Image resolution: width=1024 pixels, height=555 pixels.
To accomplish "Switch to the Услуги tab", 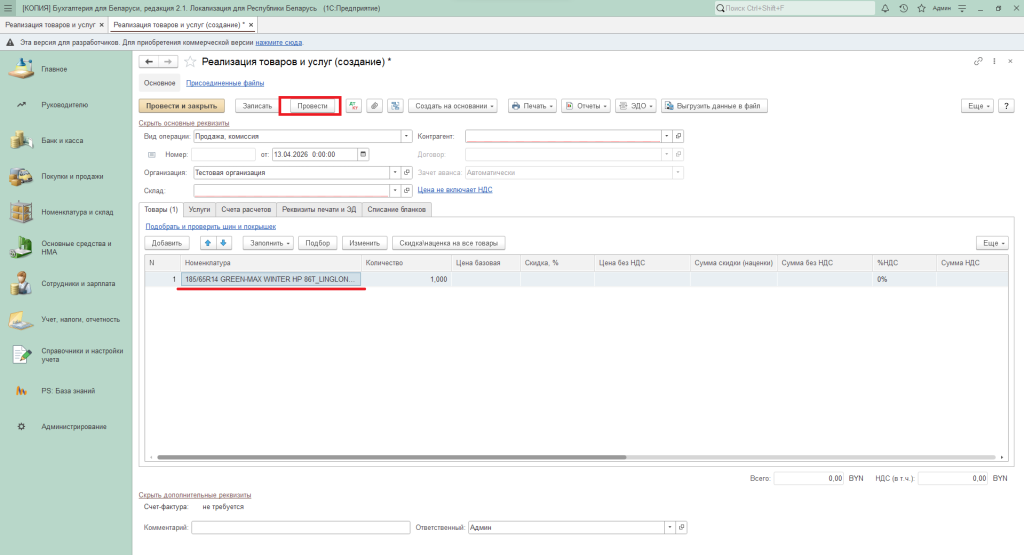I will coord(199,209).
